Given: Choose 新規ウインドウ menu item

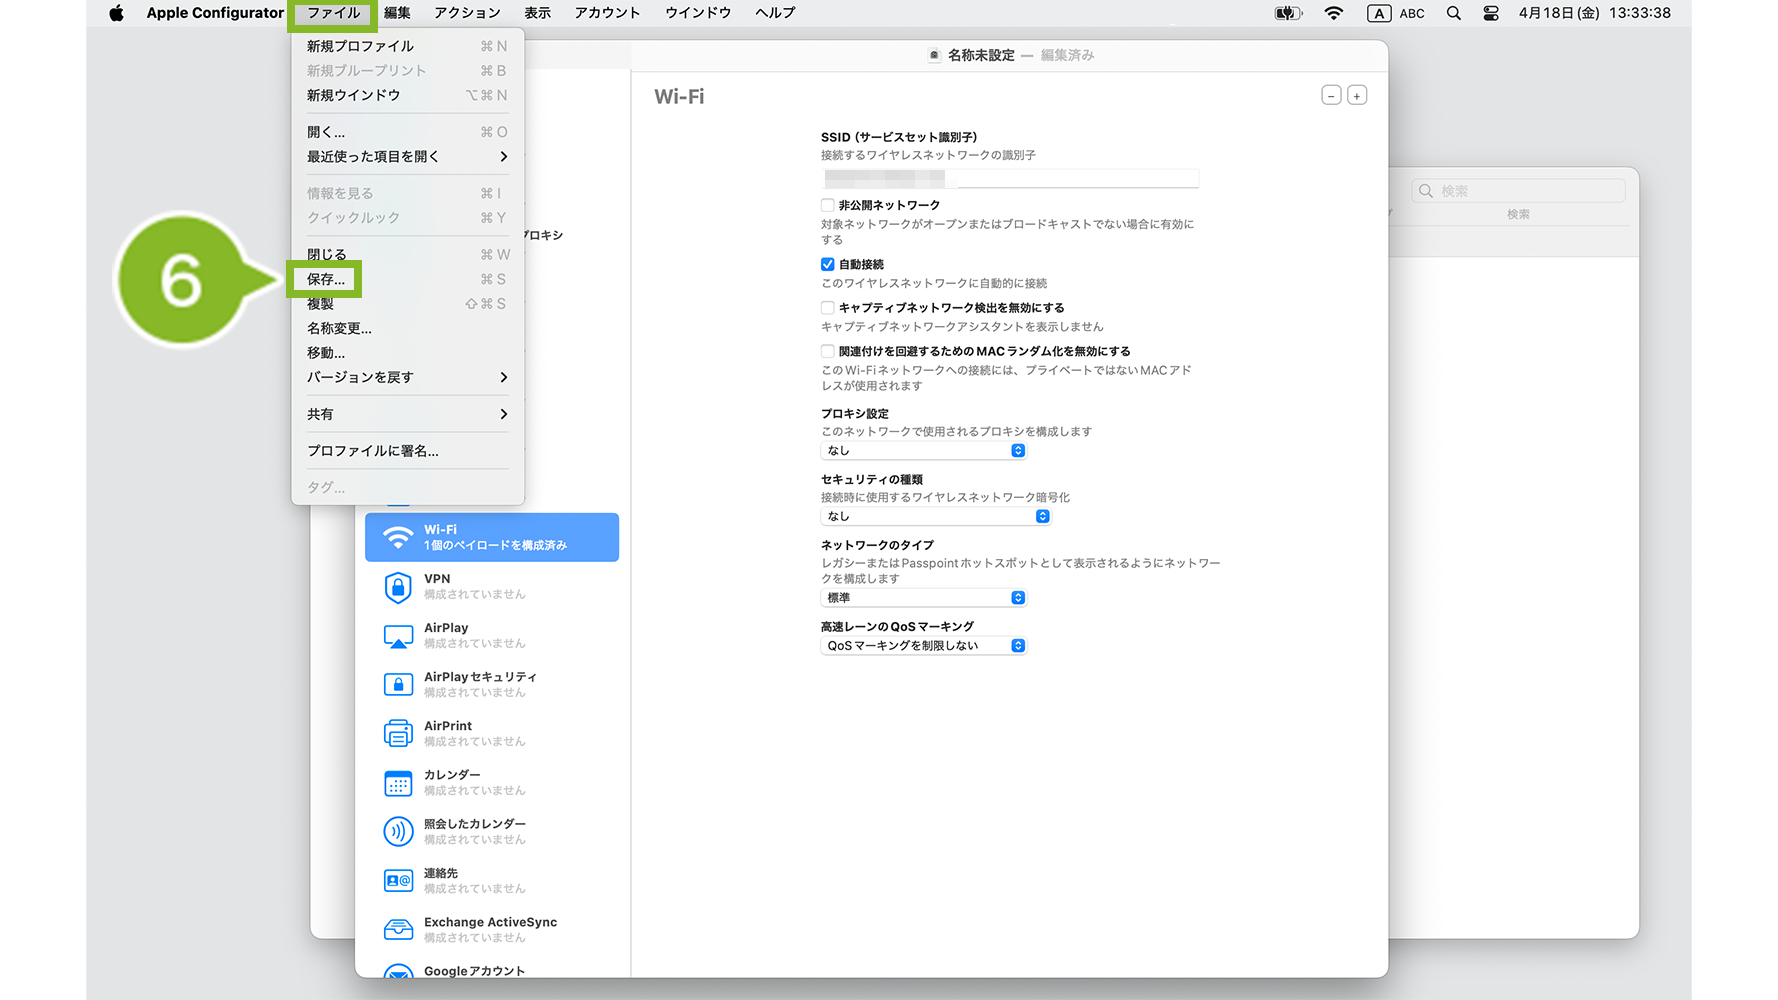Looking at the screenshot, I should [407, 95].
